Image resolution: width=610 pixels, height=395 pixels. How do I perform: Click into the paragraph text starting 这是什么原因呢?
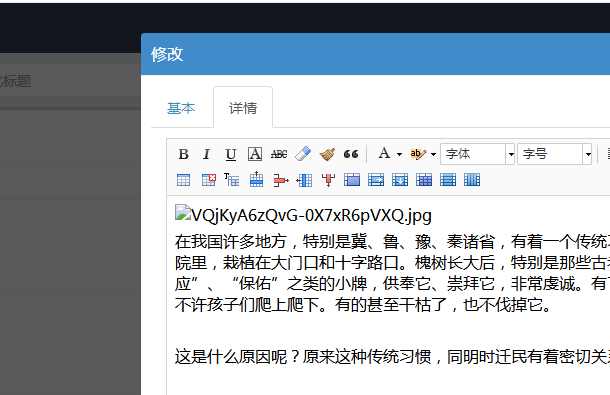392,356
